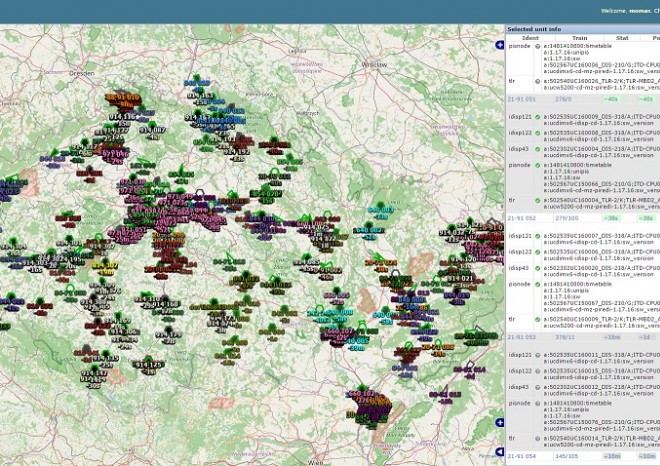Image resolution: width=660 pixels, height=466 pixels.
Task: Click train marker 914 021 on map
Action: click(460, 279)
